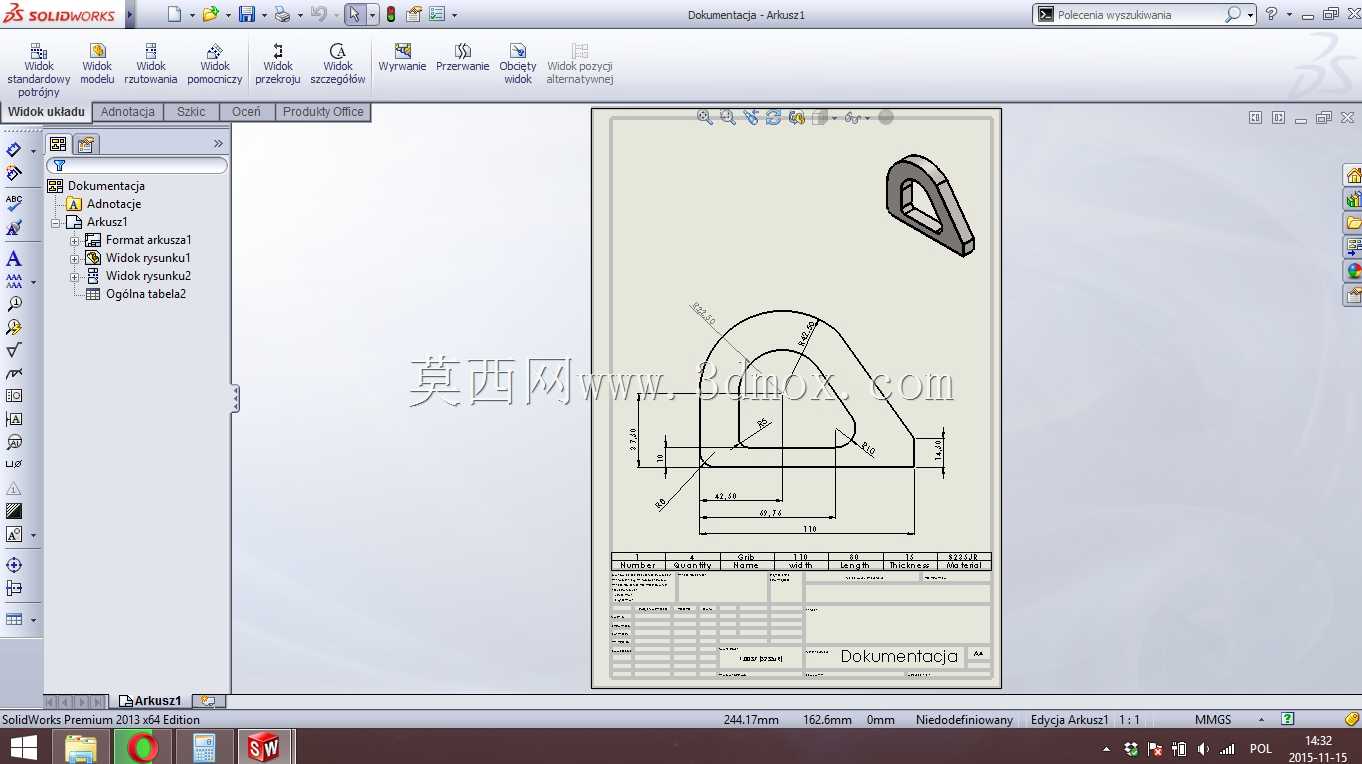
Task: Expand the FeatureManager panel chevron
Action: (218, 144)
